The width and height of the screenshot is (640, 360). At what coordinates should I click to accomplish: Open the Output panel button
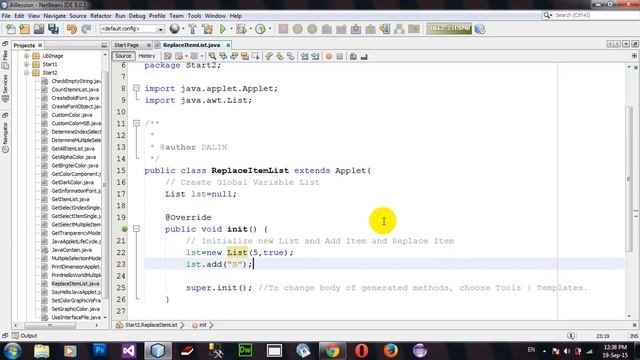(x=24, y=336)
